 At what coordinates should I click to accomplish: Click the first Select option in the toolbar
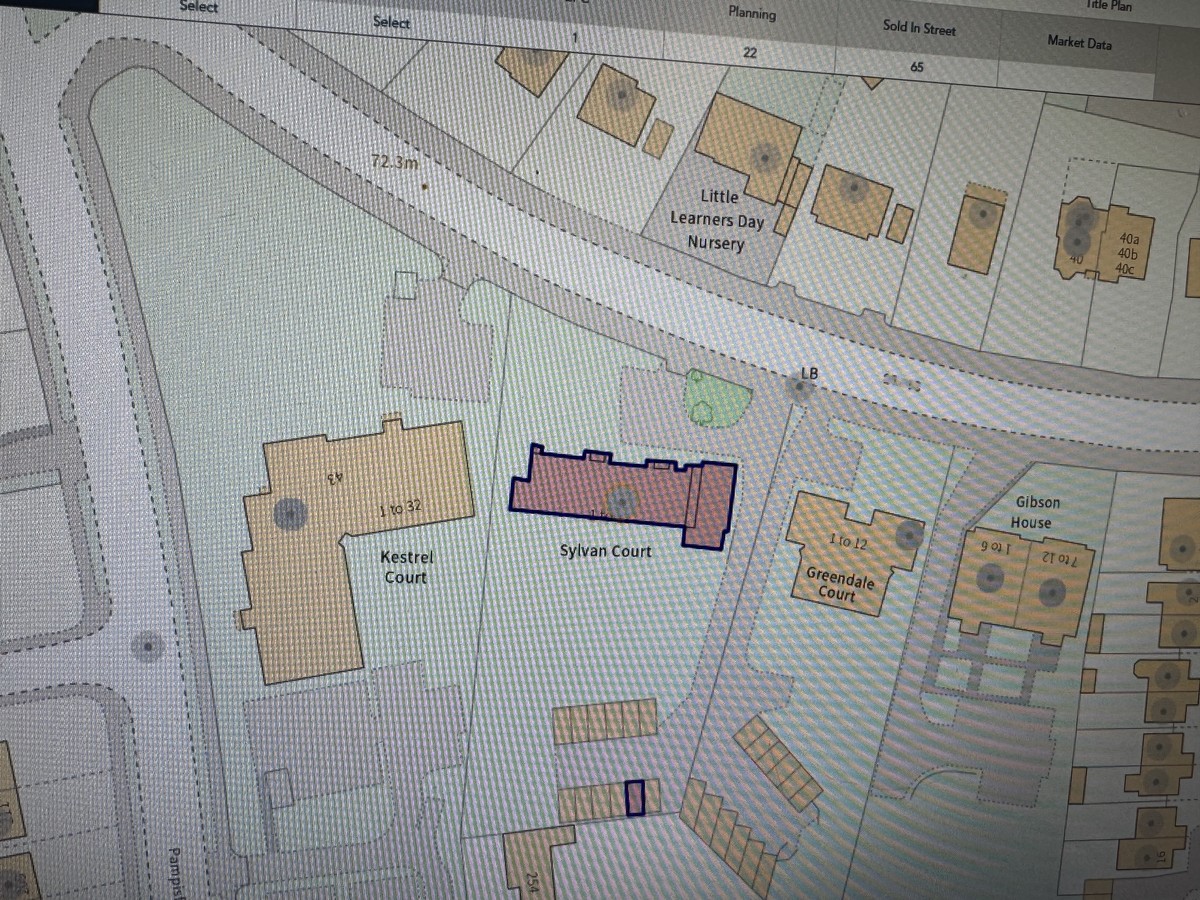[x=198, y=7]
